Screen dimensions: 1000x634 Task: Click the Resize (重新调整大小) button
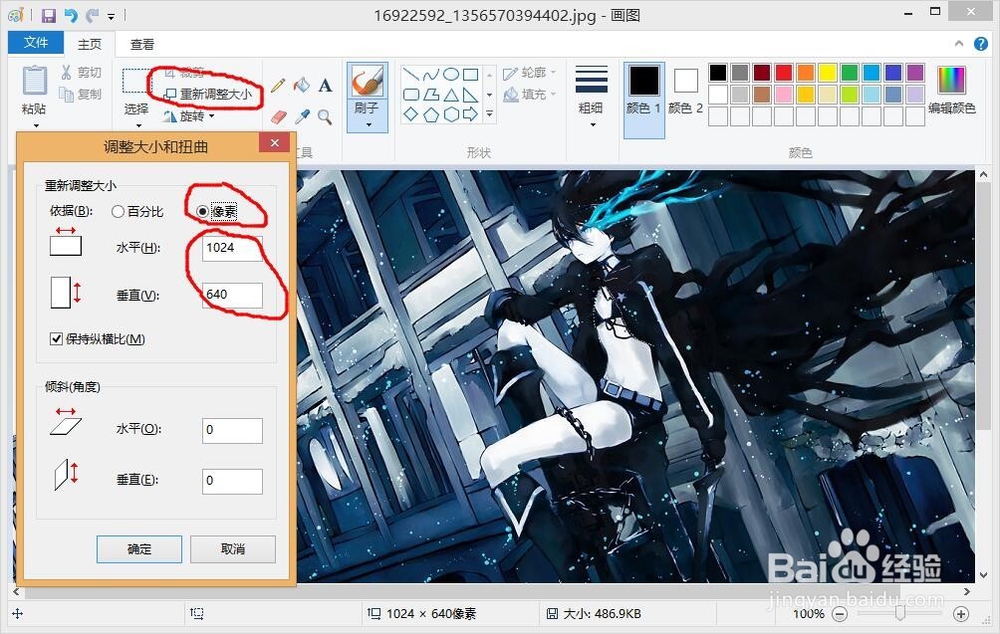point(207,94)
